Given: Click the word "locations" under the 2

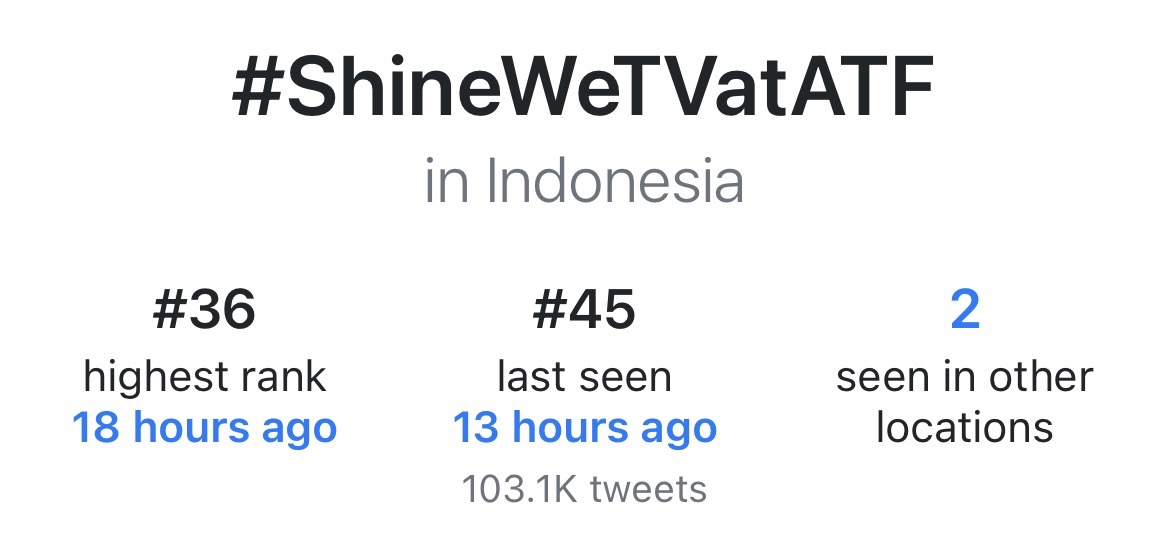Looking at the screenshot, I should 964,428.
